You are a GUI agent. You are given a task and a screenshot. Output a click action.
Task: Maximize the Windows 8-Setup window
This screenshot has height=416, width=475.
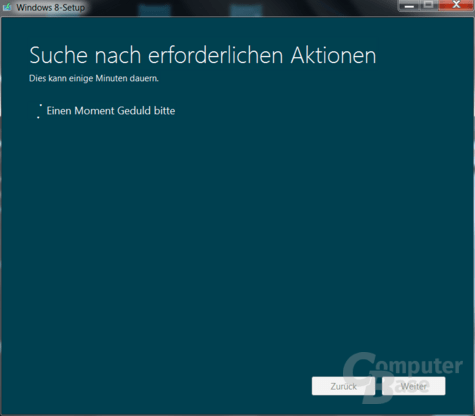[x=429, y=5]
